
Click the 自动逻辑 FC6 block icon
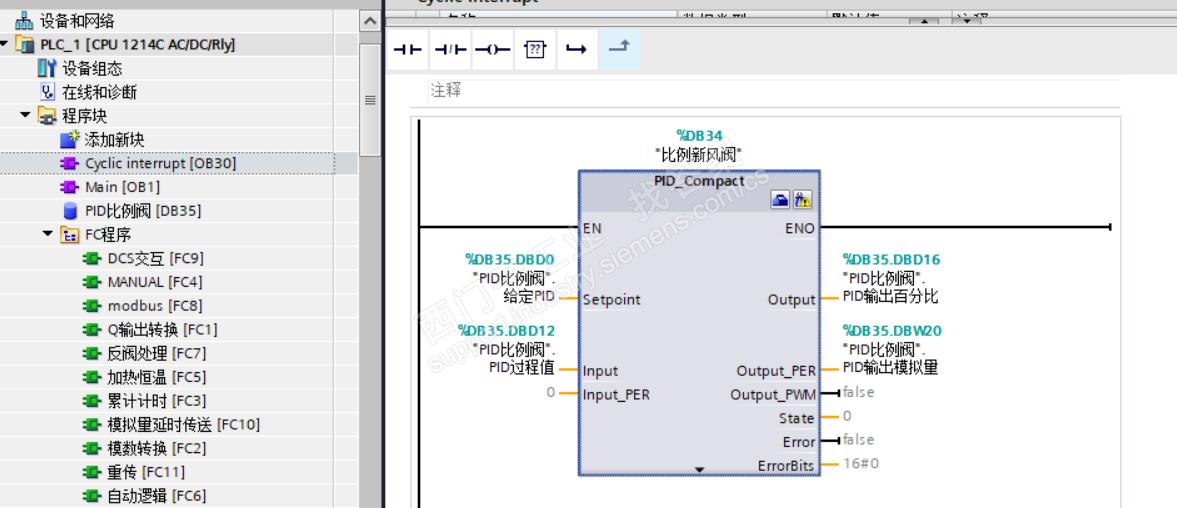click(92, 496)
